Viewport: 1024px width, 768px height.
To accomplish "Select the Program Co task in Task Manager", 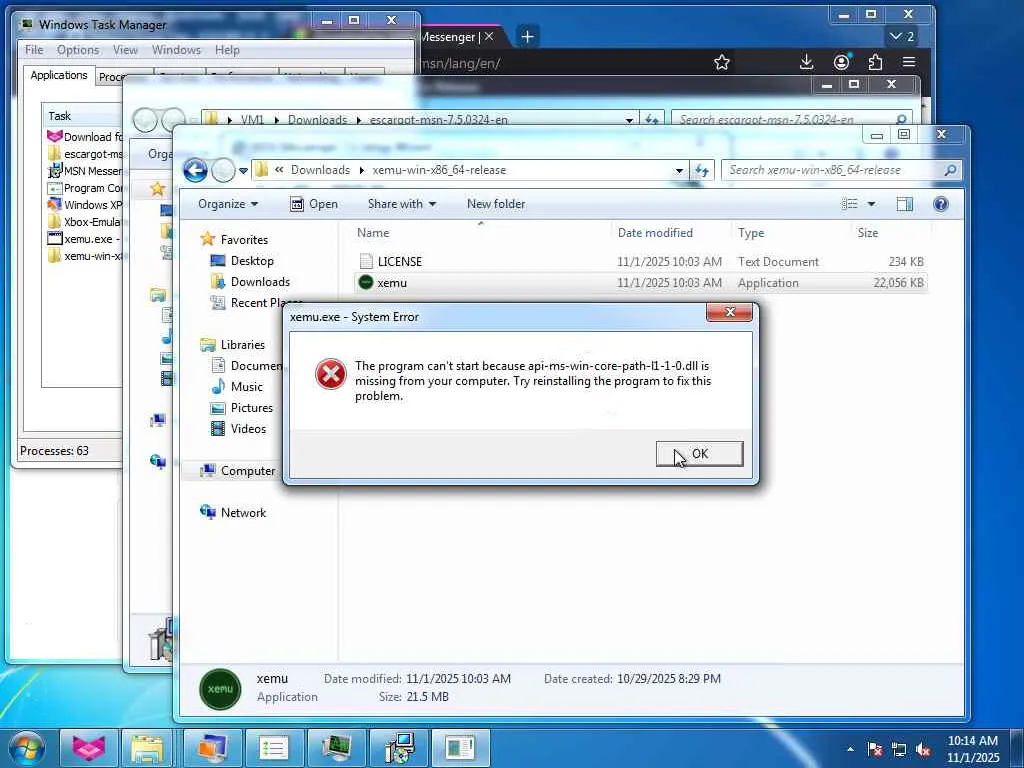I will [x=84, y=188].
